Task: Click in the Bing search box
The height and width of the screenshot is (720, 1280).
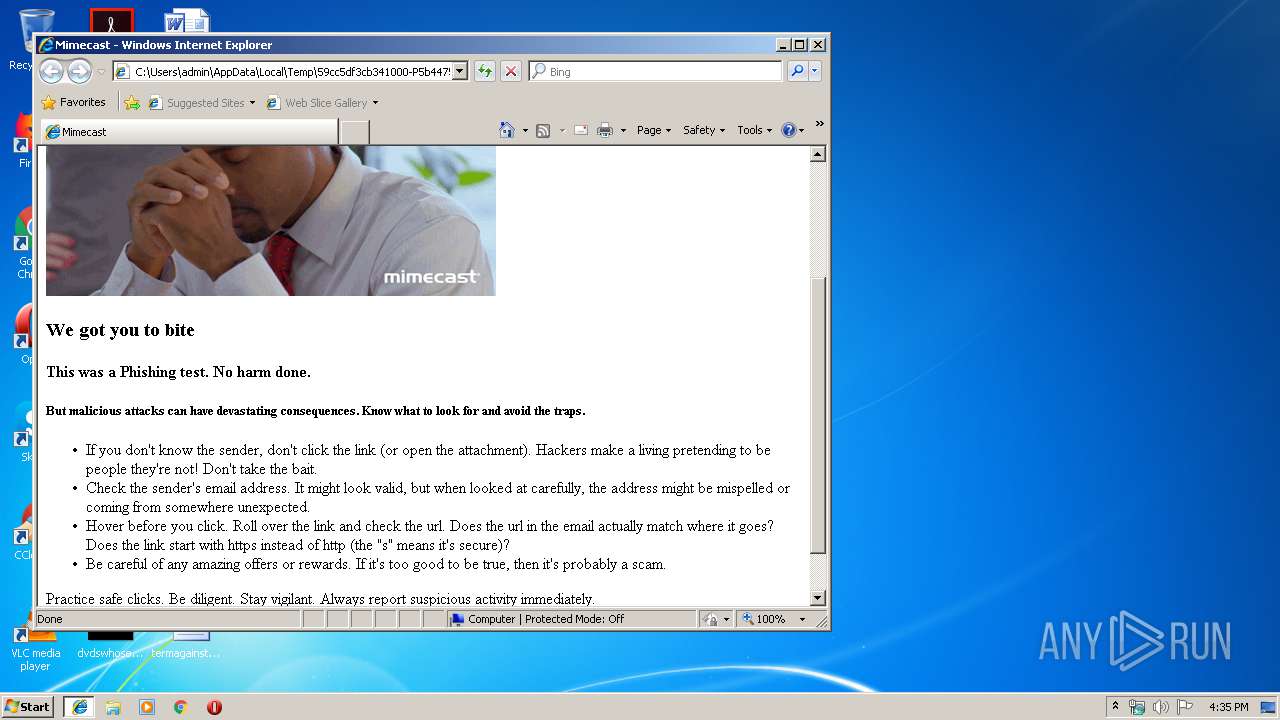Action: pyautogui.click(x=656, y=71)
